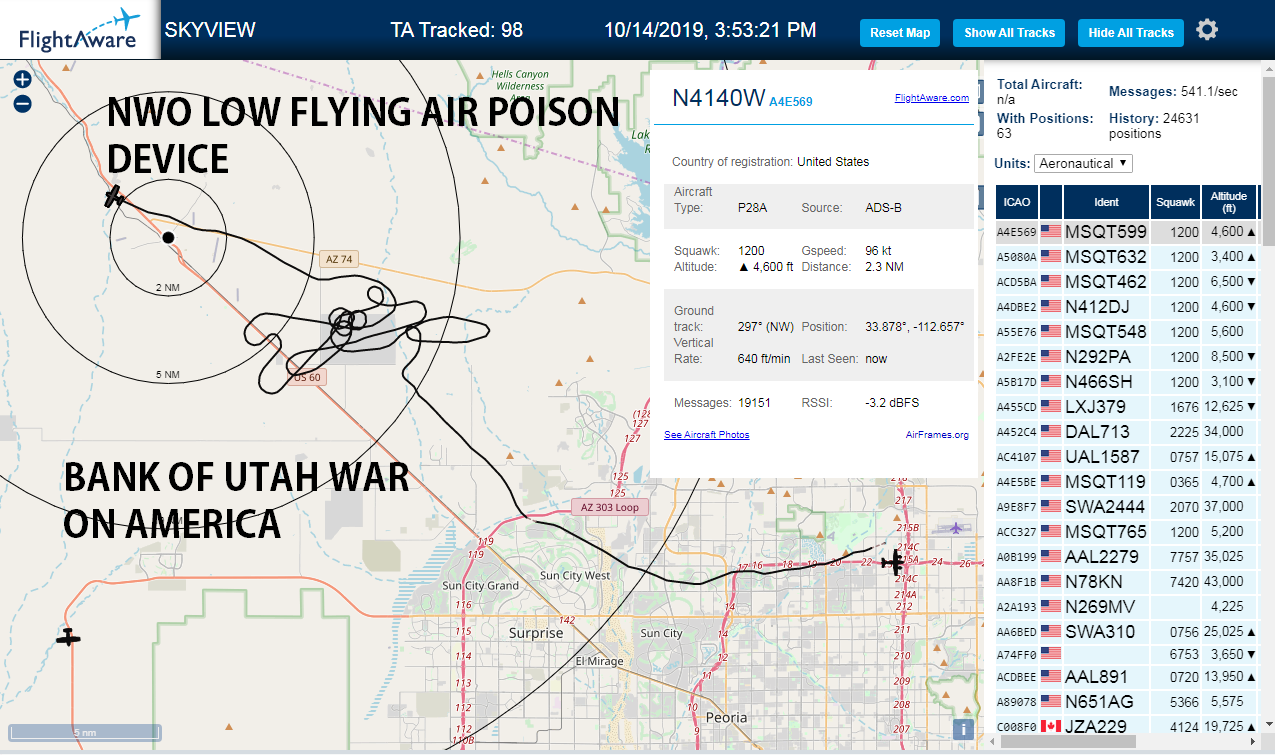Image resolution: width=1275 pixels, height=755 pixels.
Task: Click the Peoria city label on map
Action: 726,717
